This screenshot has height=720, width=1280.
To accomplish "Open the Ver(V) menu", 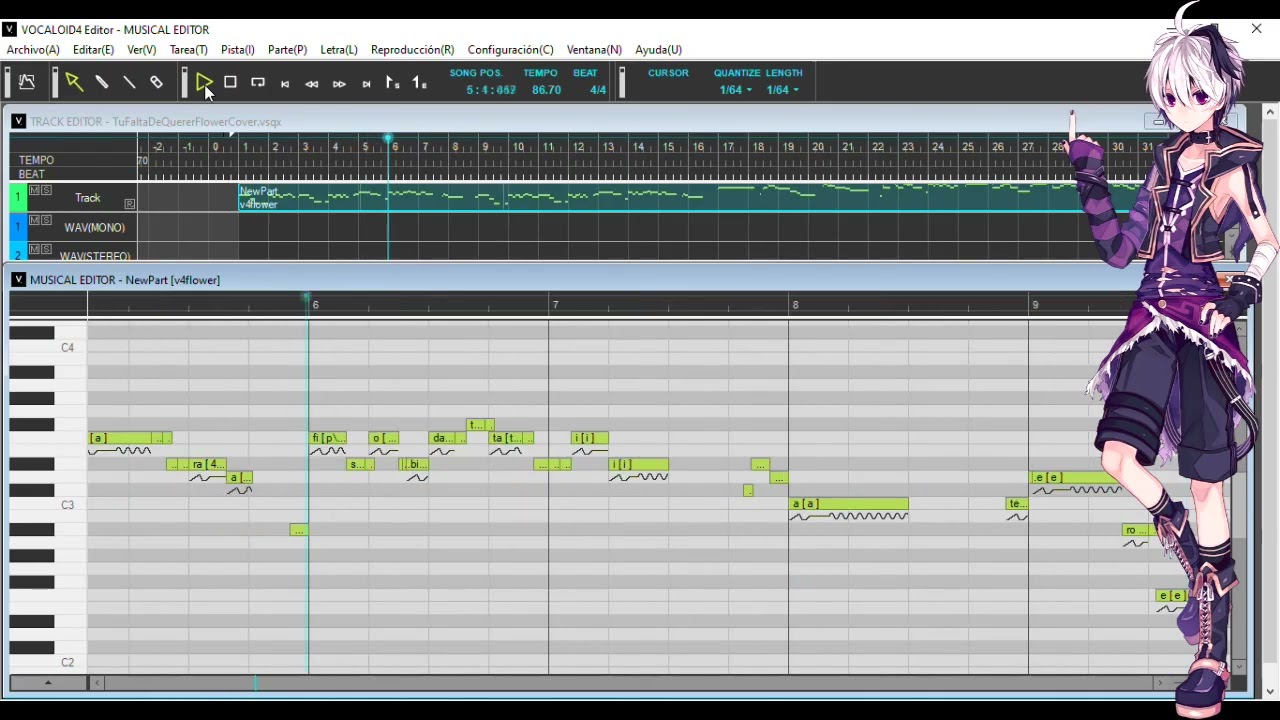I will (x=141, y=49).
